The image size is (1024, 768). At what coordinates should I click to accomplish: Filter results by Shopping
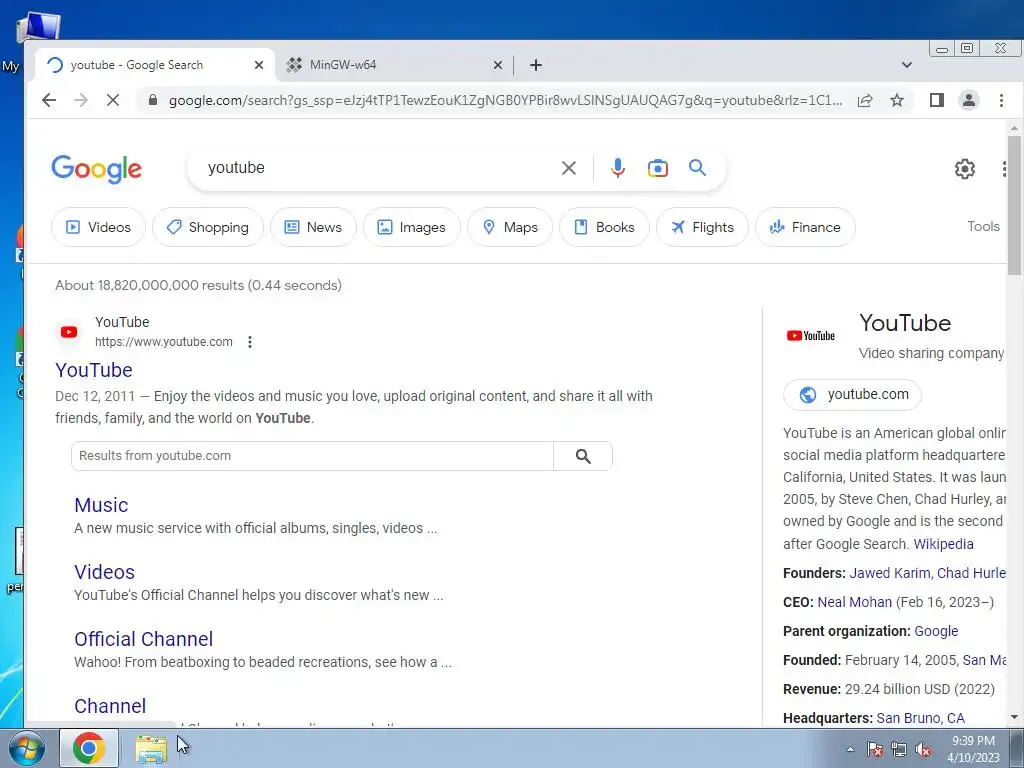[x=208, y=227]
